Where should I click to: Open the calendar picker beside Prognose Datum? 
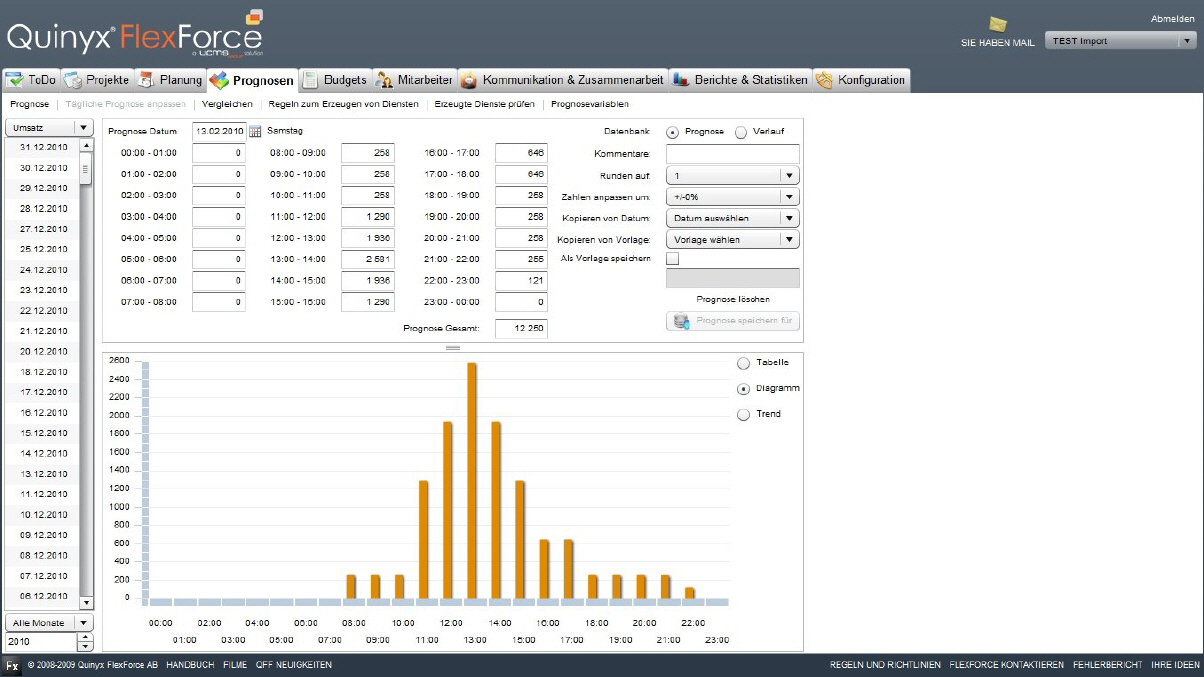(255, 131)
